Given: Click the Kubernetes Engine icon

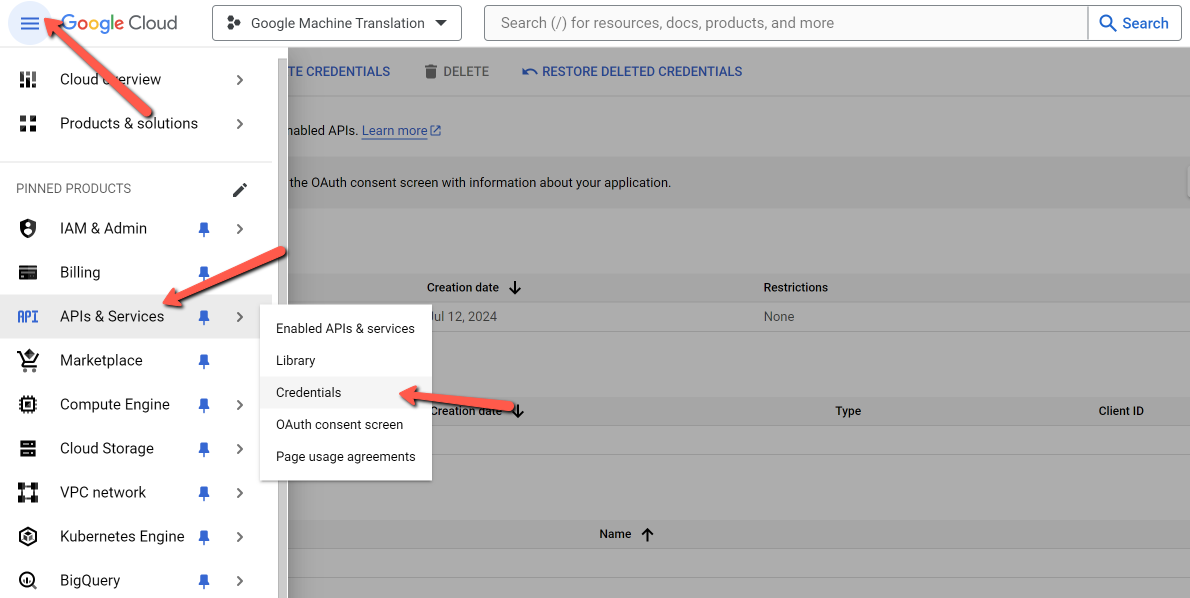Looking at the screenshot, I should (28, 537).
